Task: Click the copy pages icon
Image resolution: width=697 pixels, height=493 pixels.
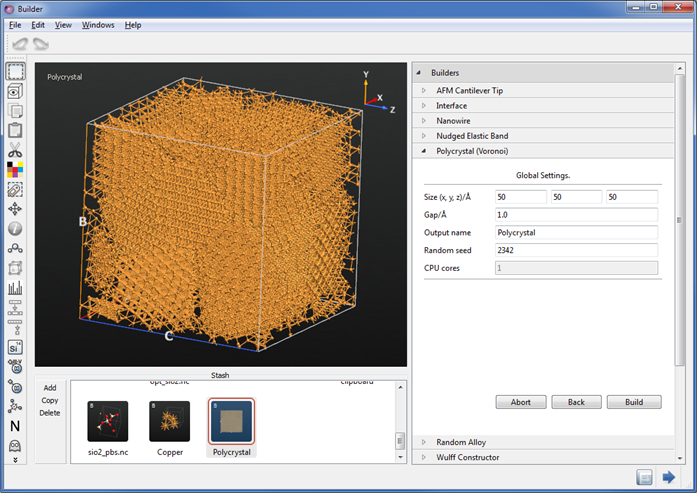Action: coord(15,111)
